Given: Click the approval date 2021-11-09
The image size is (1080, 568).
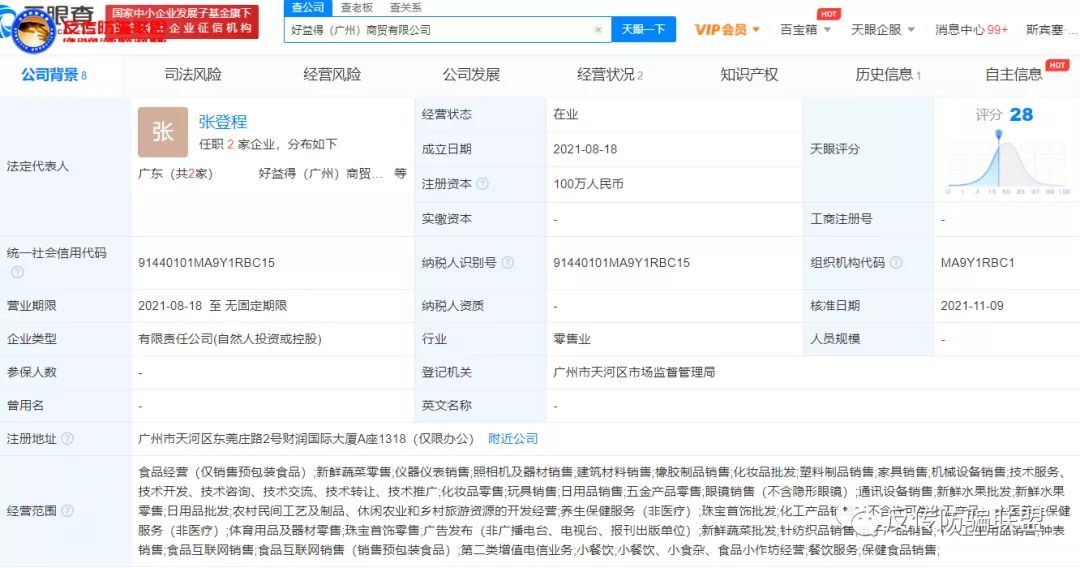Looking at the screenshot, I should (x=972, y=306).
